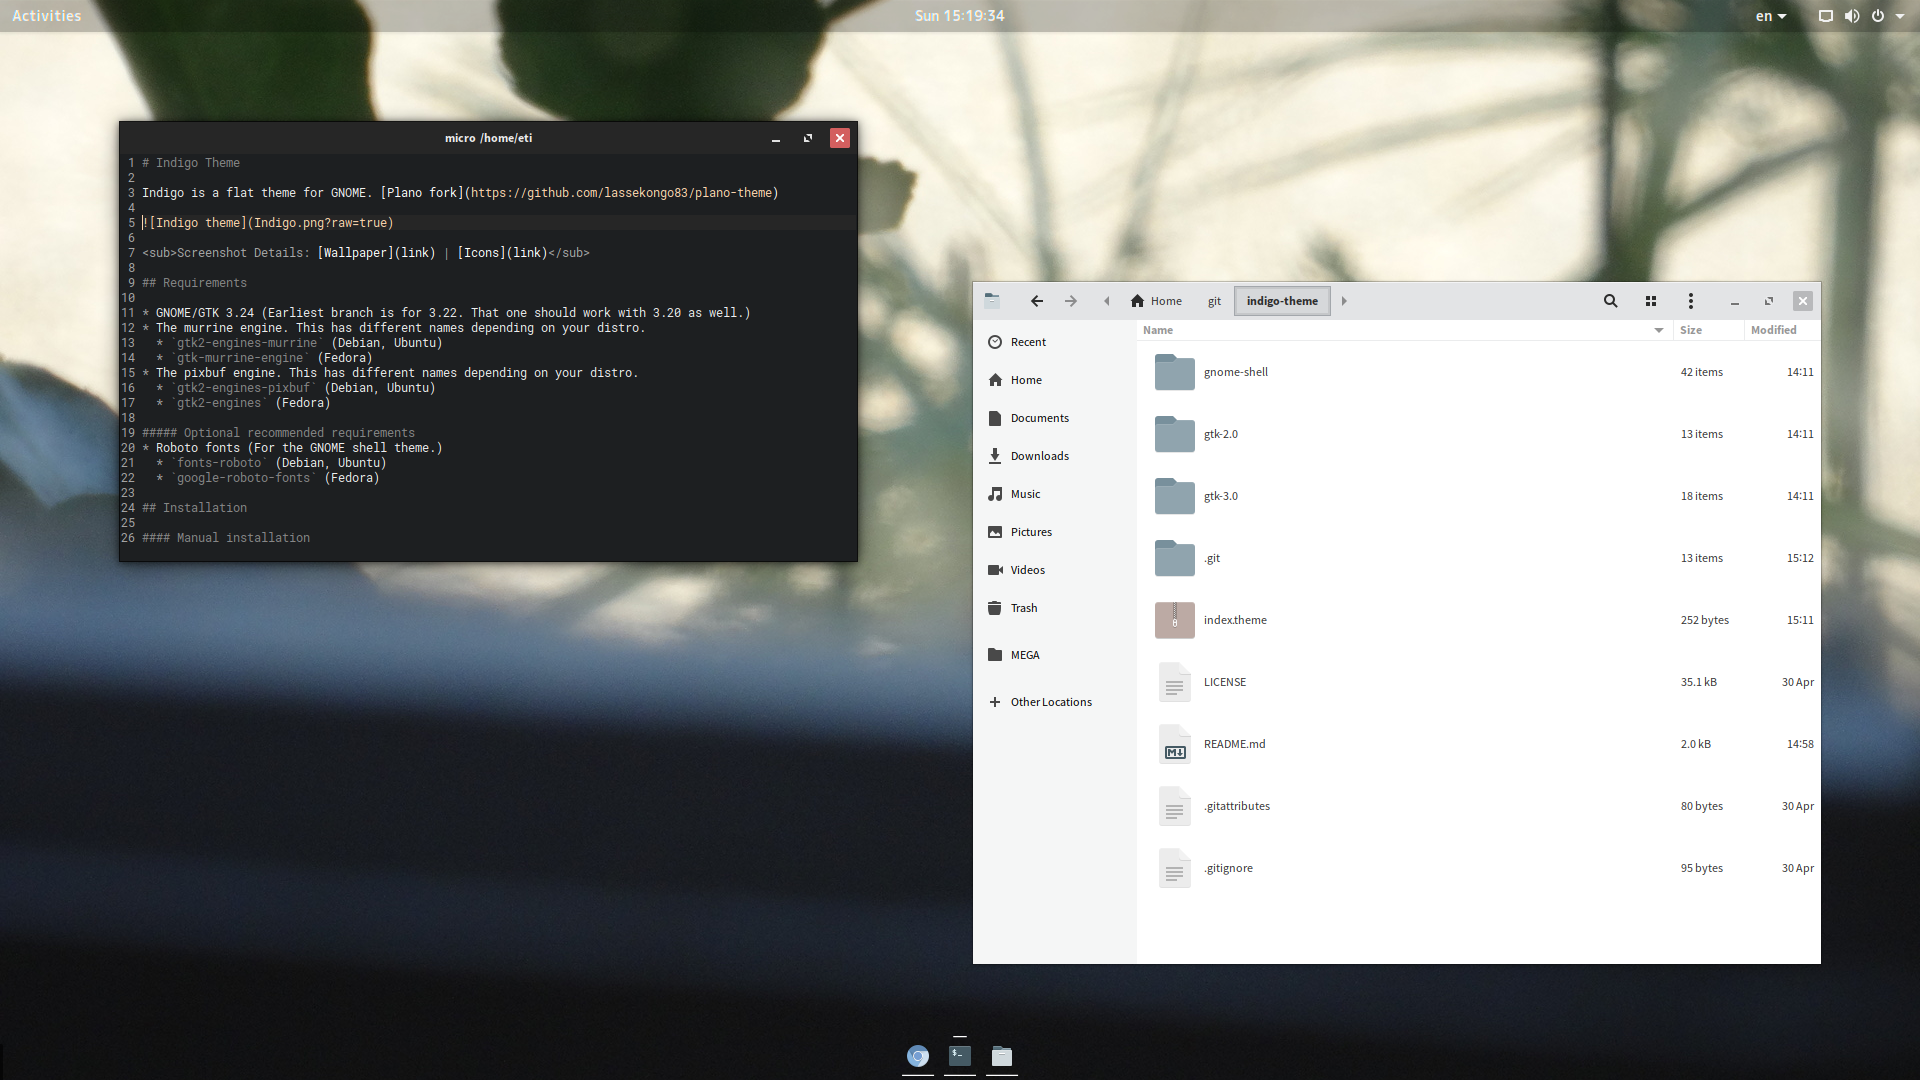Screen dimensions: 1920x1080
Task: Click the forward navigation arrow
Action: 1071,301
